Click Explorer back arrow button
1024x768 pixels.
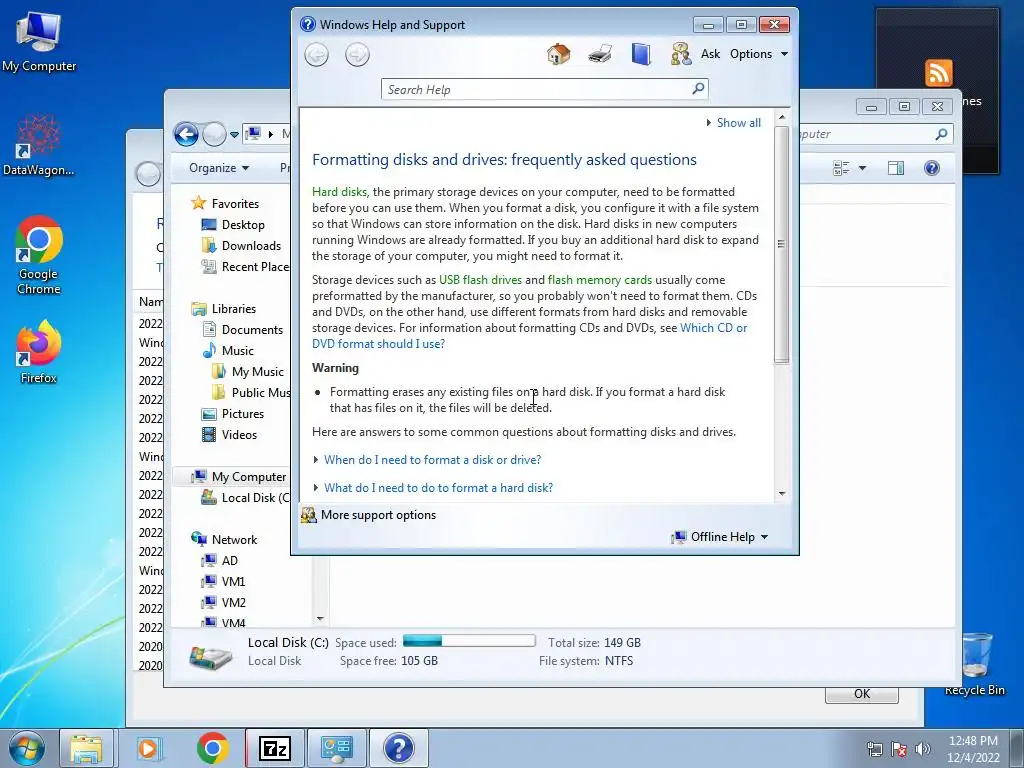pos(186,135)
